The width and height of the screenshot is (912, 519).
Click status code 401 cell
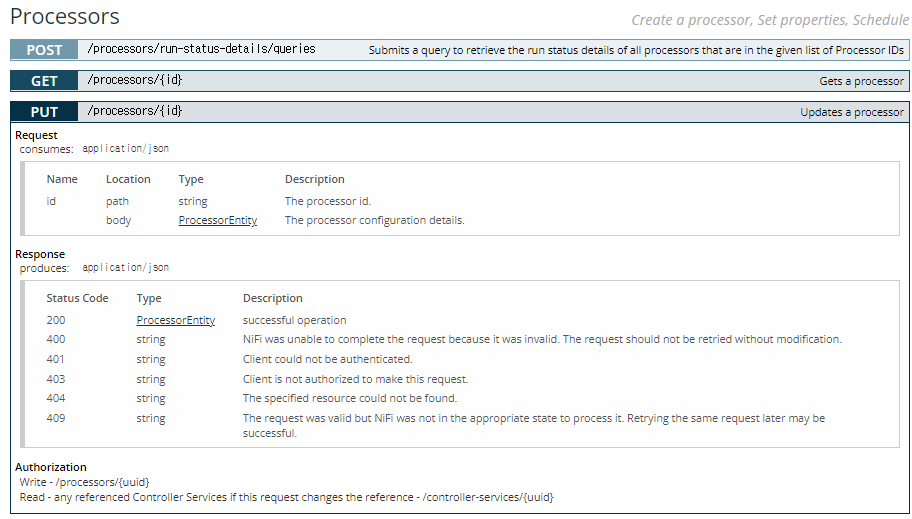(x=56, y=359)
